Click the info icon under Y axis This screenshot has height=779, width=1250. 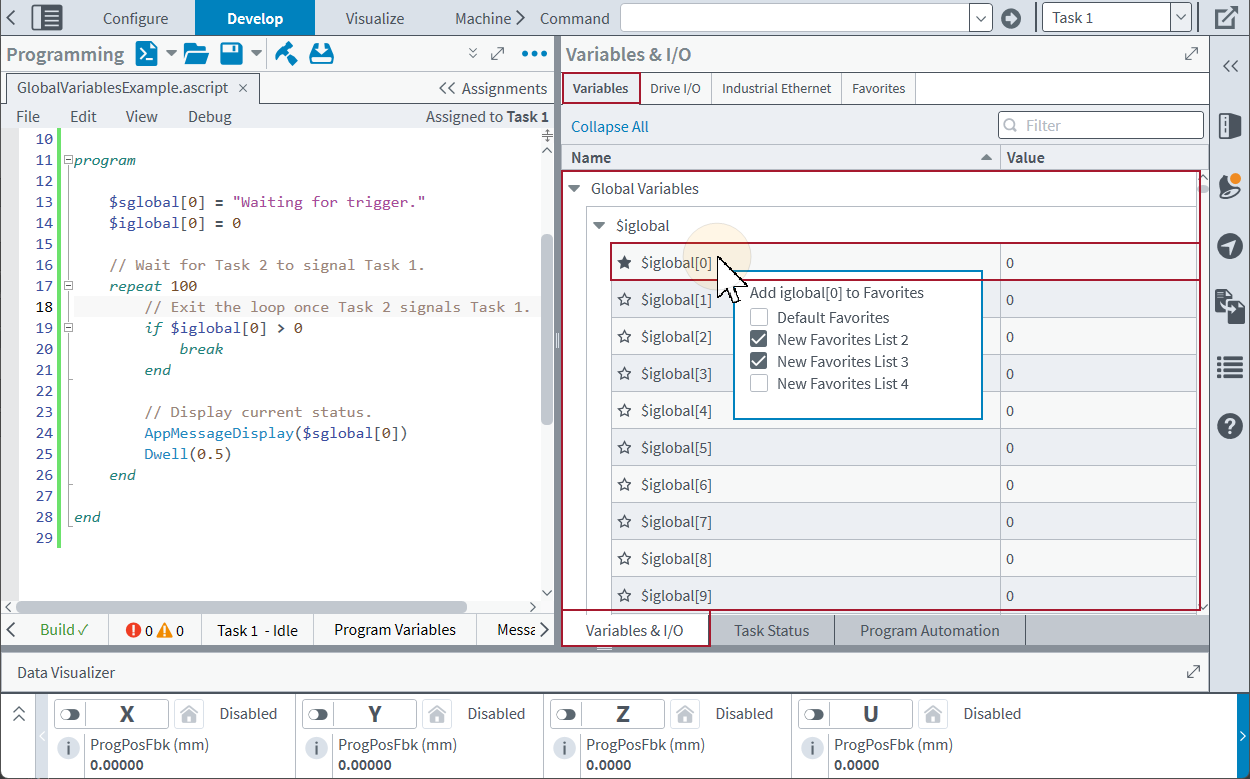pyautogui.click(x=316, y=748)
